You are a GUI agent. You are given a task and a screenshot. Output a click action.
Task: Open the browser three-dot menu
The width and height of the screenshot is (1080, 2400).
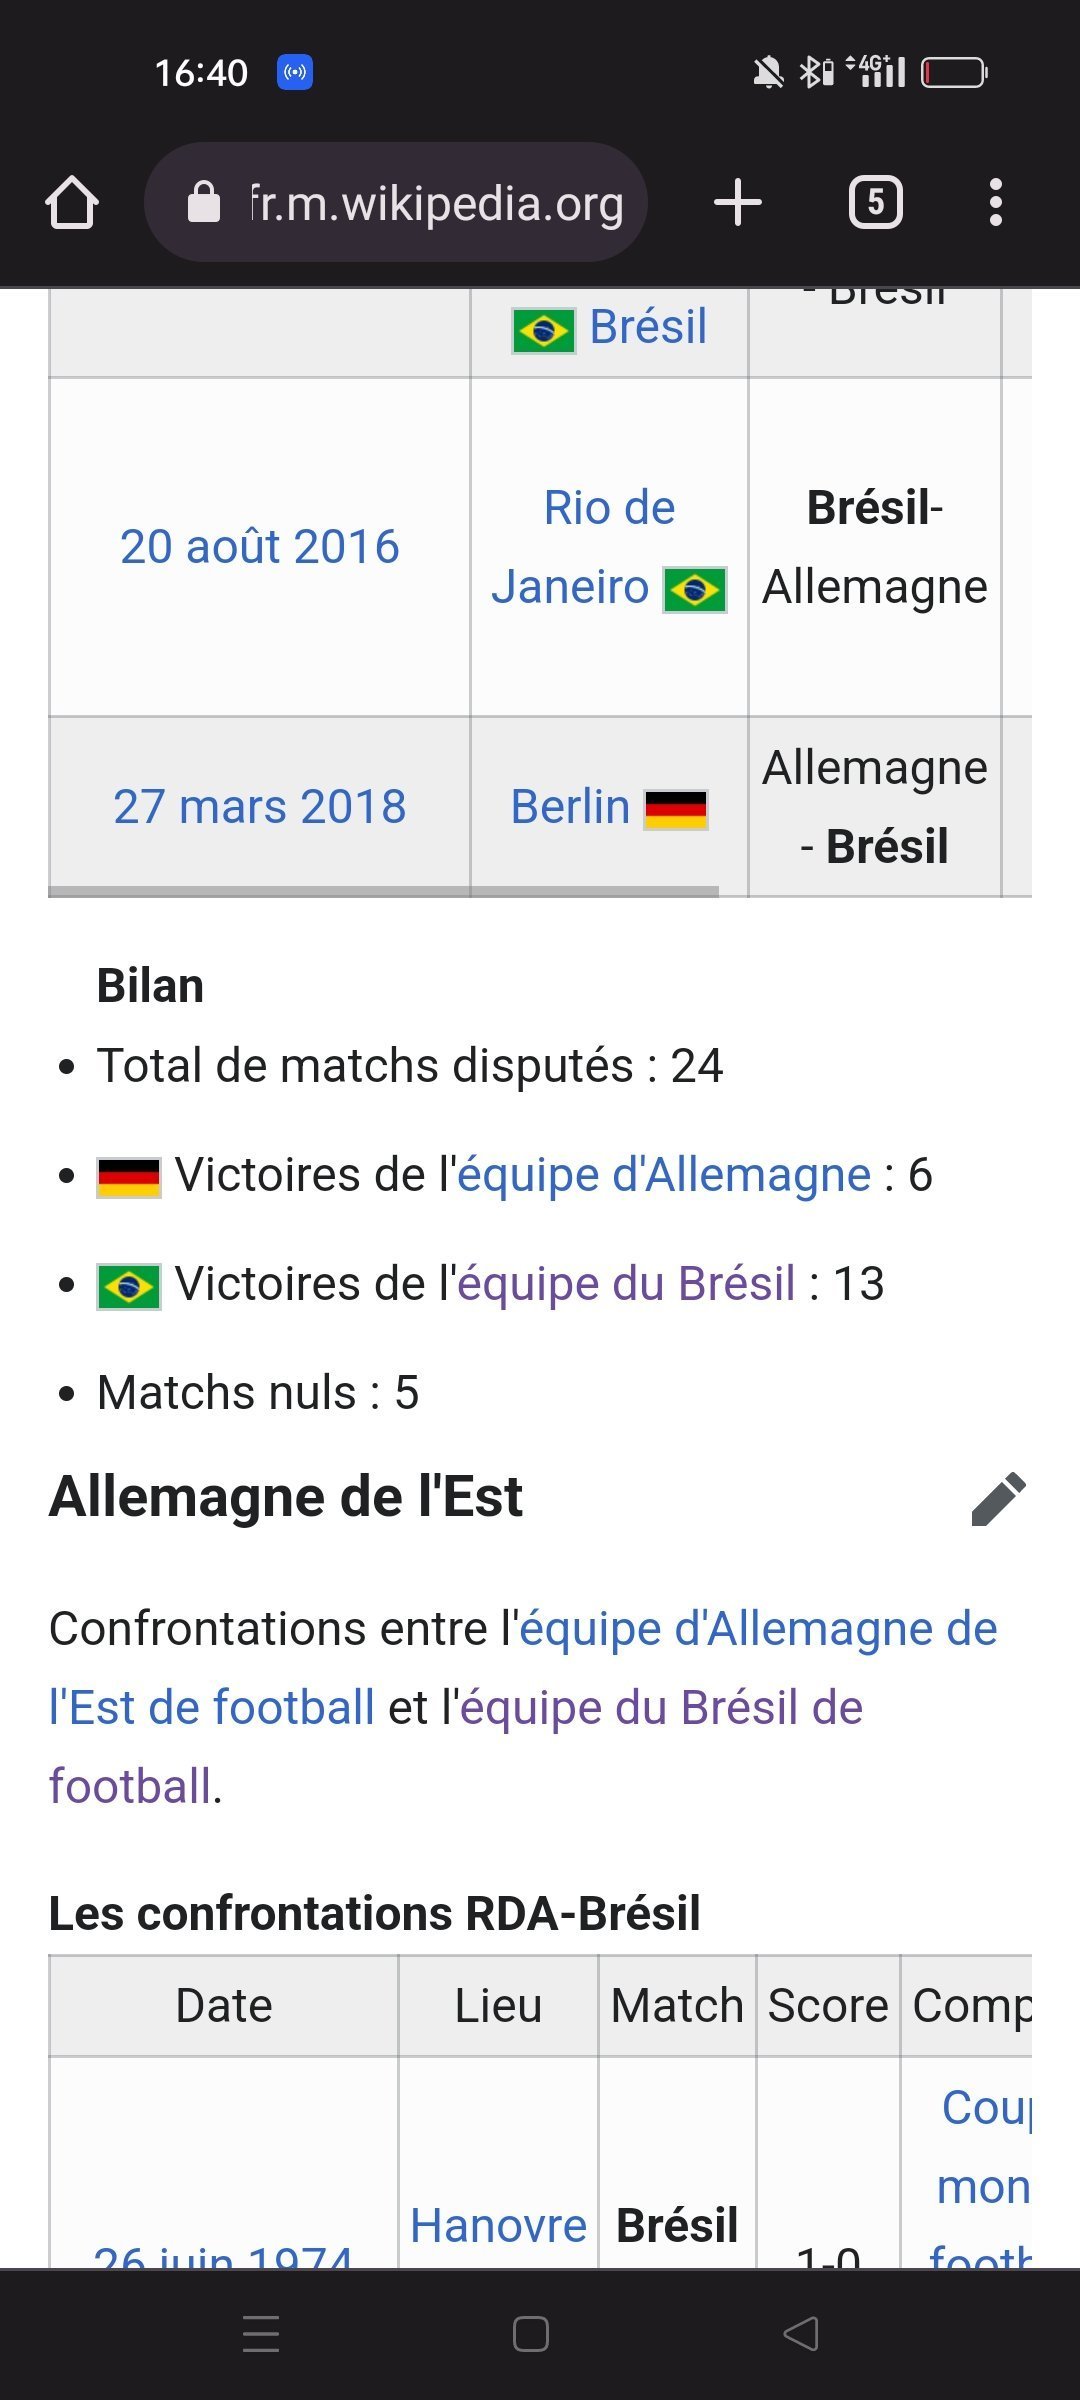[x=995, y=203]
